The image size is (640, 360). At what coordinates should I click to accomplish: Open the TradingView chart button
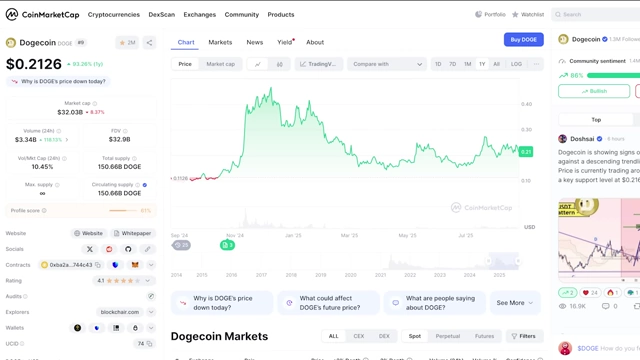click(318, 64)
